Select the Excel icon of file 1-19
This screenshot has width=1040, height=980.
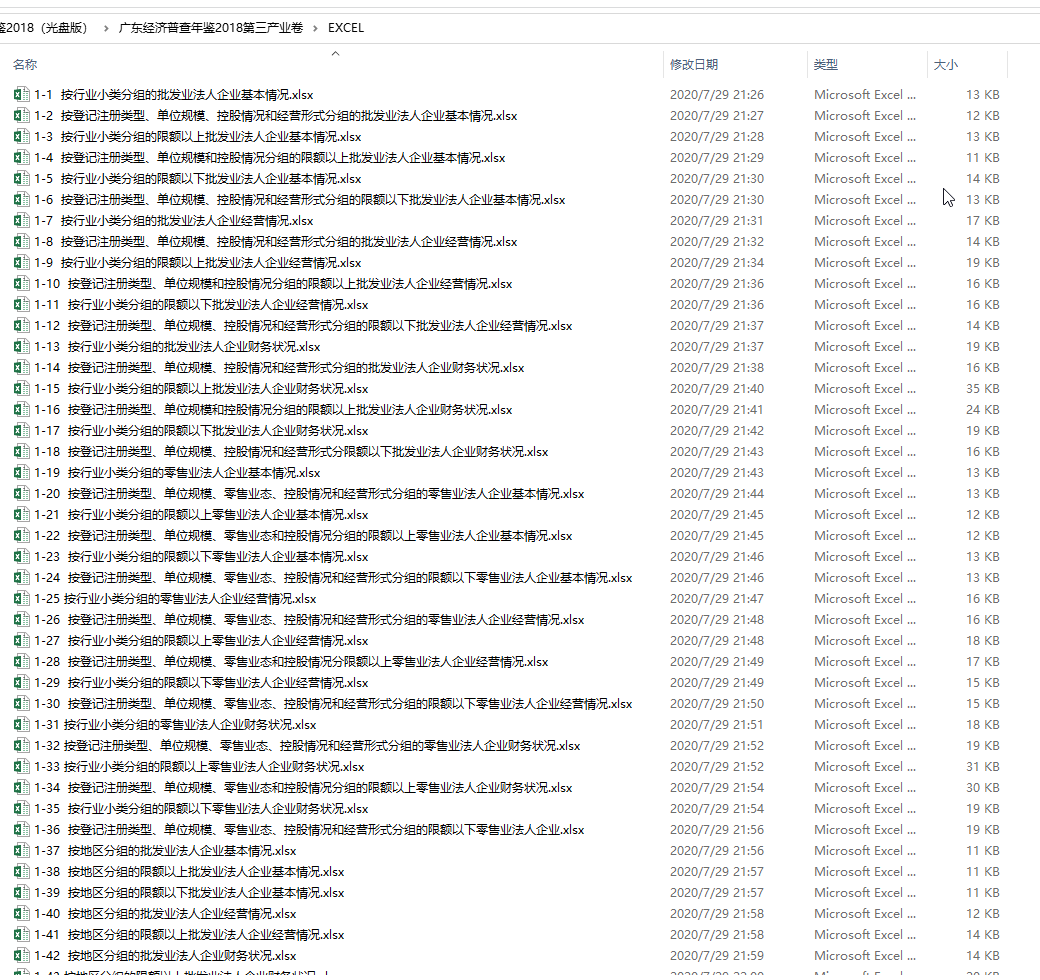(21, 473)
